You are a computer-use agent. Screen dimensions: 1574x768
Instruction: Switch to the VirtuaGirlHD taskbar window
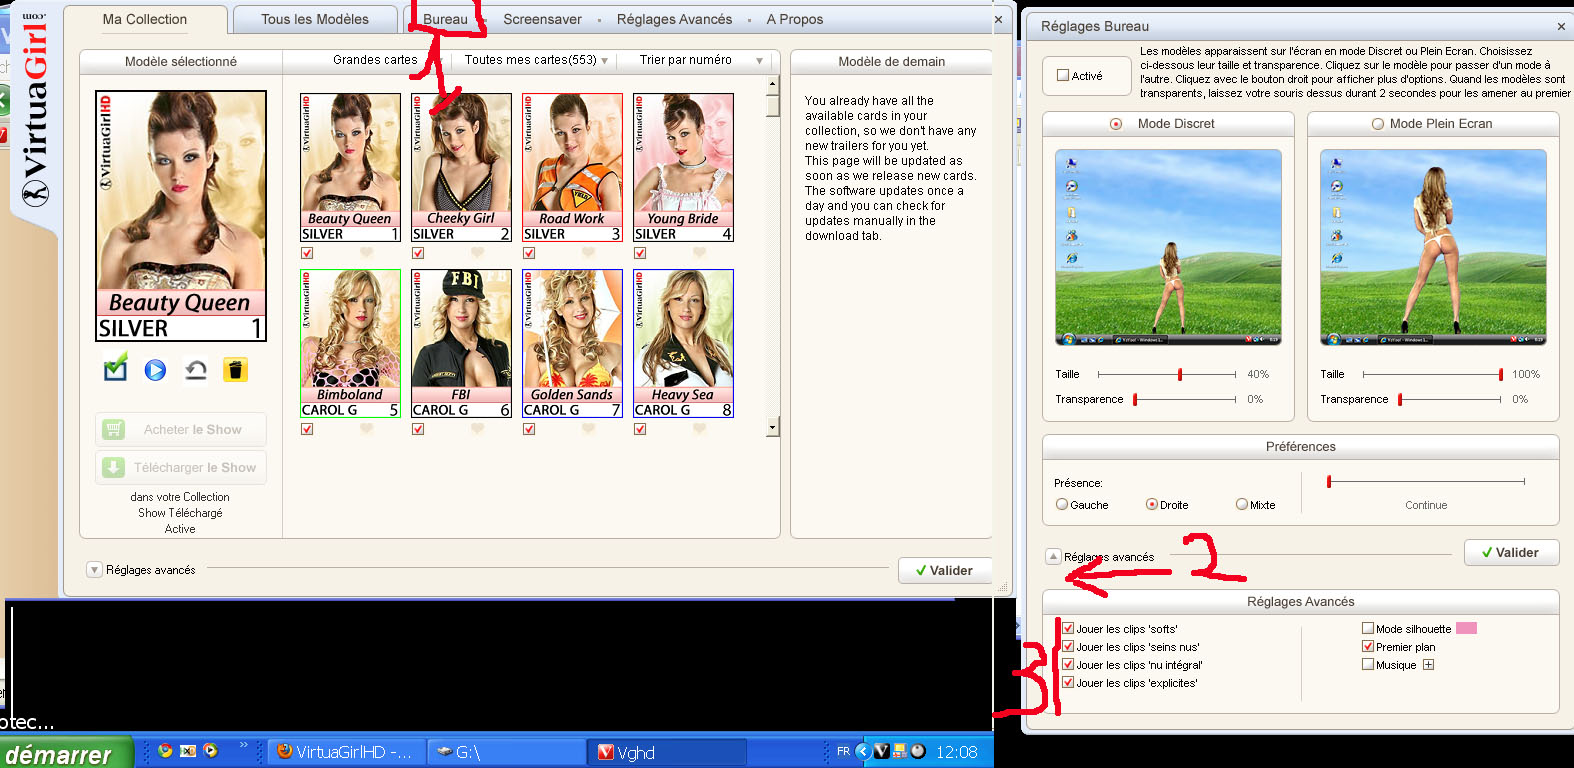coord(346,752)
